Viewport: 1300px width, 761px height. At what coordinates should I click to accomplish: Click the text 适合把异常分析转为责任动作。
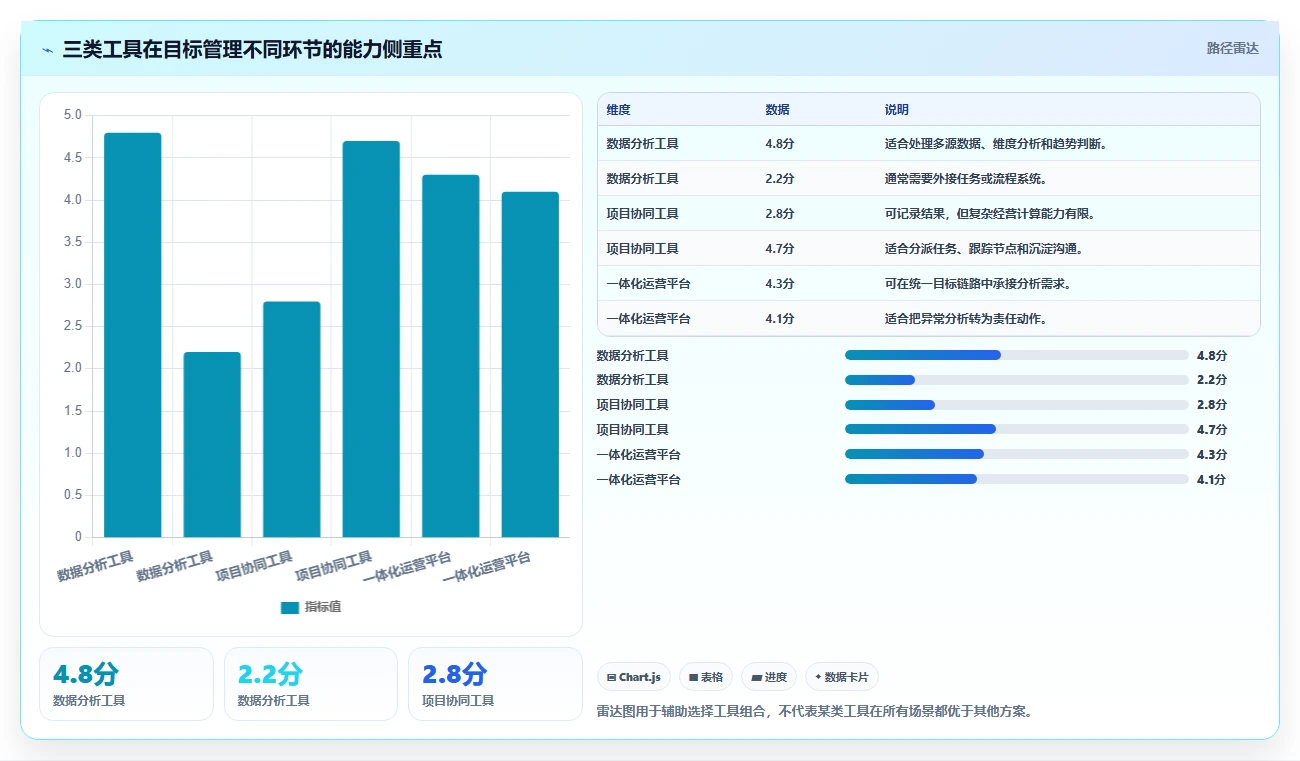click(x=966, y=319)
